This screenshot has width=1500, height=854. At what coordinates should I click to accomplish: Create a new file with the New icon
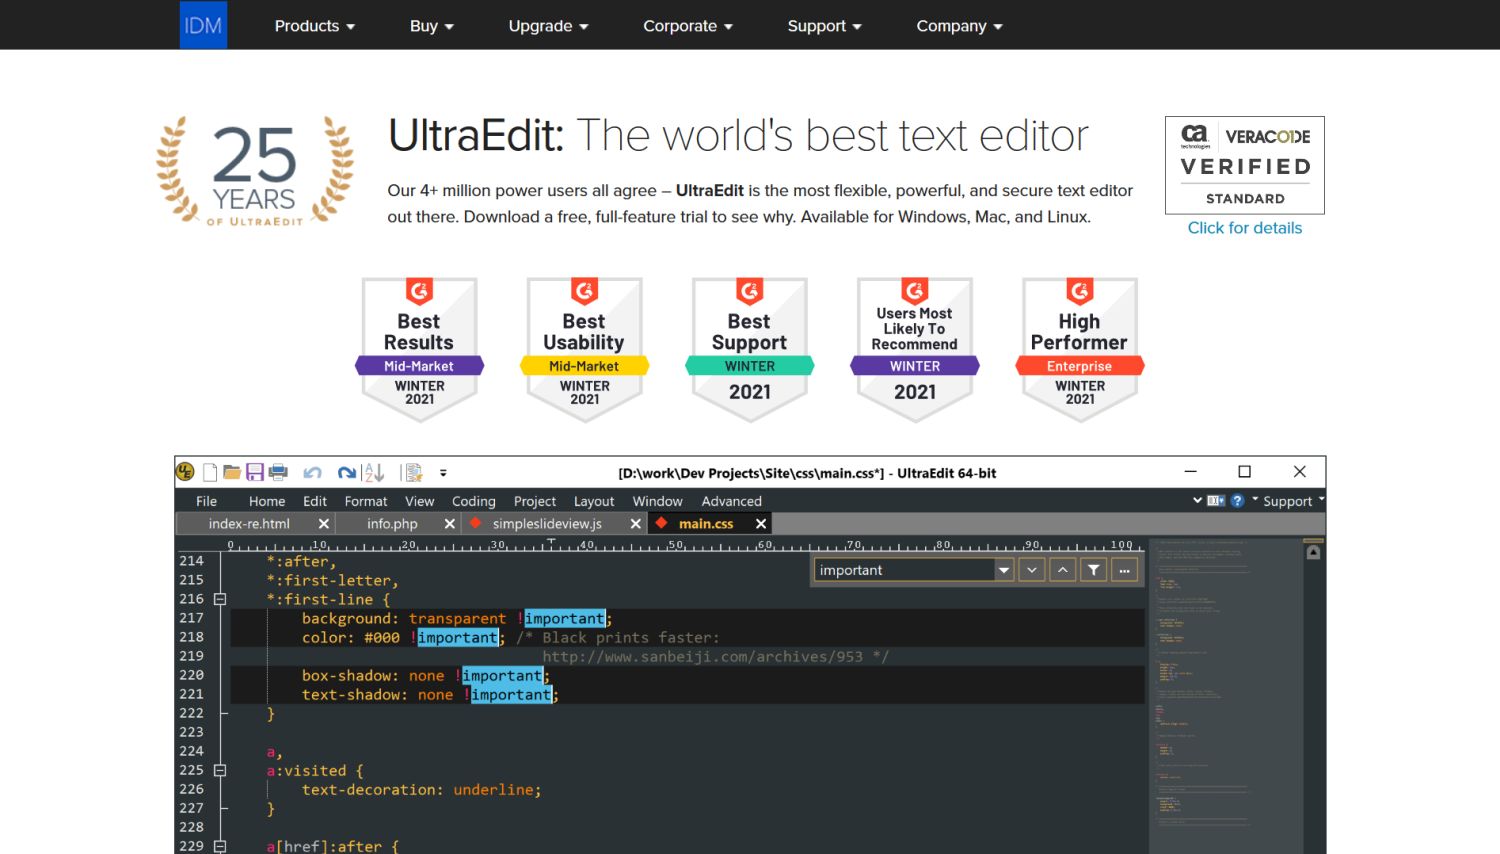pyautogui.click(x=210, y=472)
